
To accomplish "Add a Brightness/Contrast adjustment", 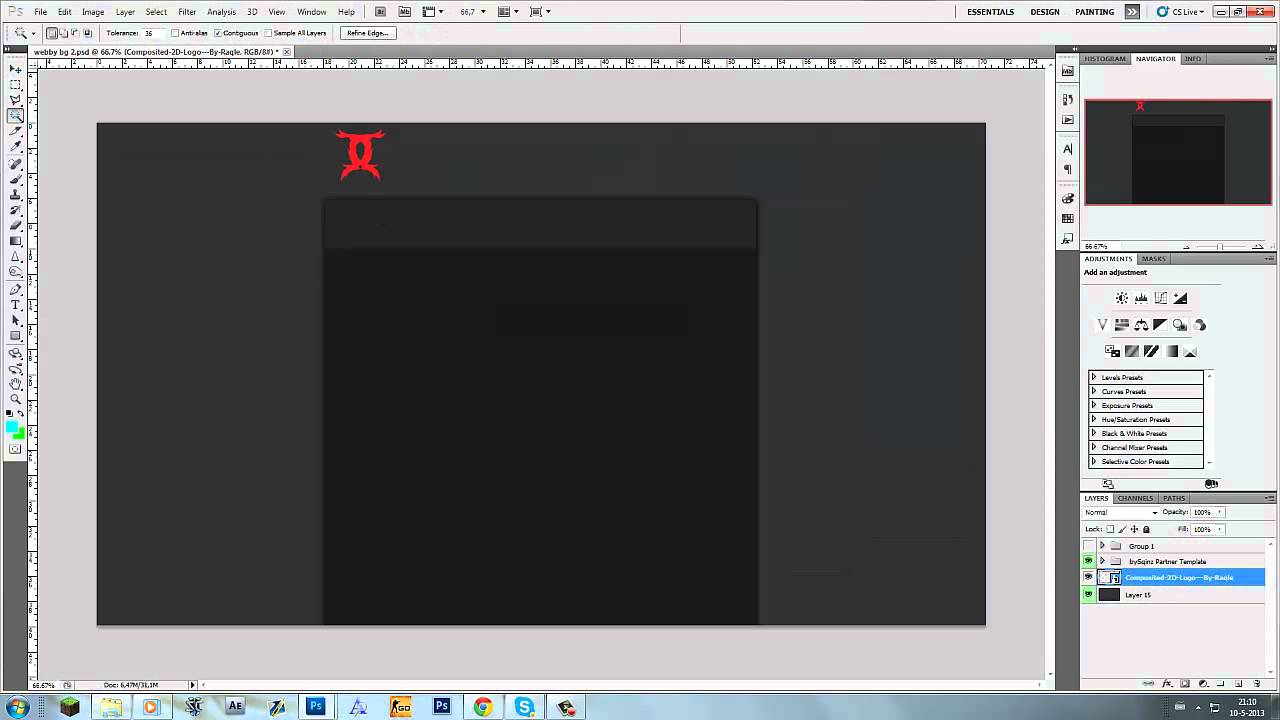I will 1122,298.
